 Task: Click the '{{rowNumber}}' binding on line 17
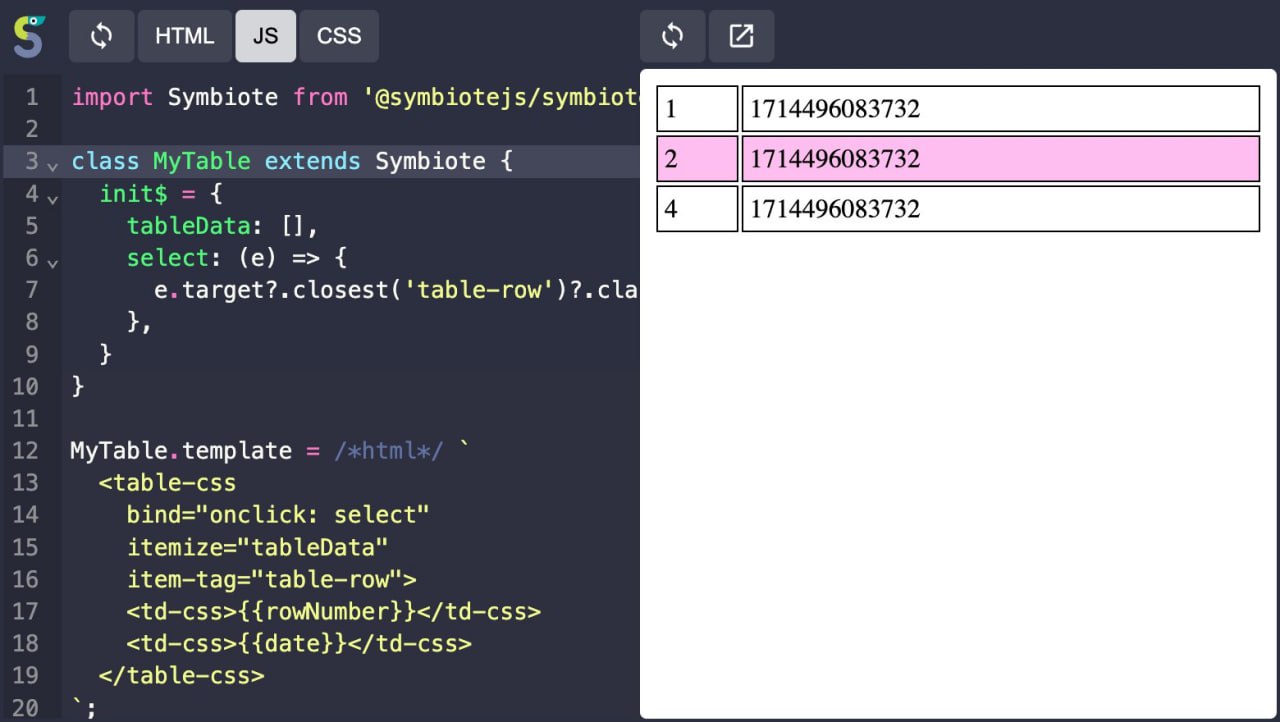tap(326, 611)
